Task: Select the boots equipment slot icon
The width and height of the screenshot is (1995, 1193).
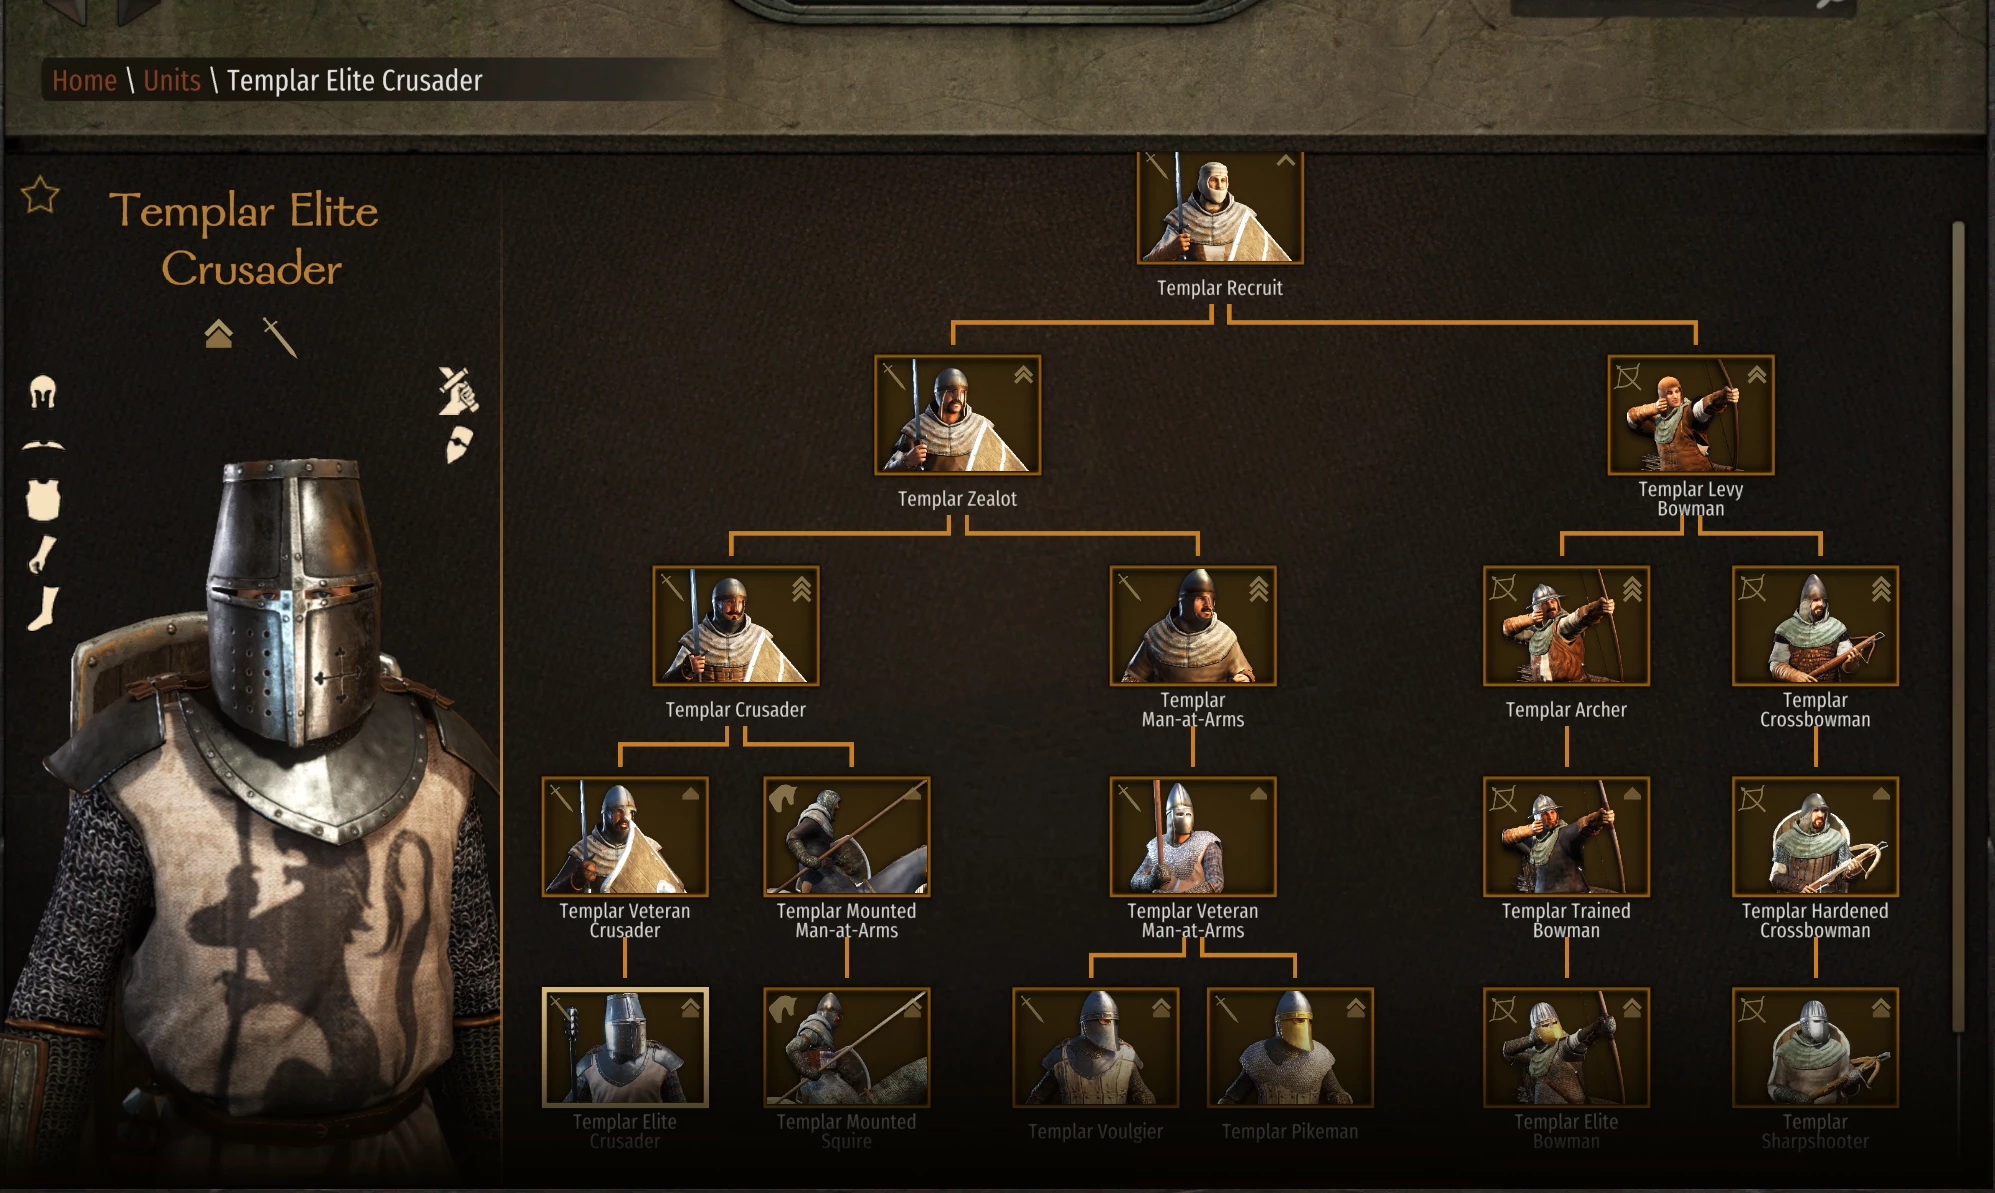Action: 43,608
